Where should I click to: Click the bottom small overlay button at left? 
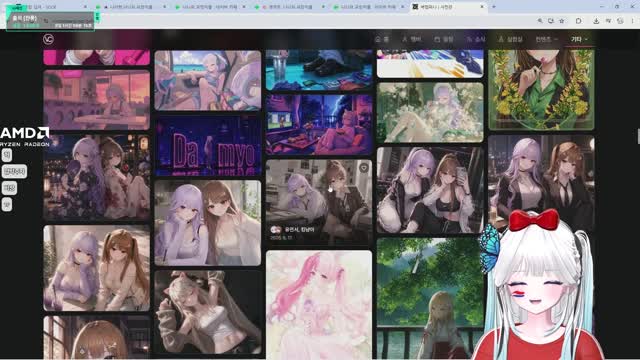tap(7, 204)
